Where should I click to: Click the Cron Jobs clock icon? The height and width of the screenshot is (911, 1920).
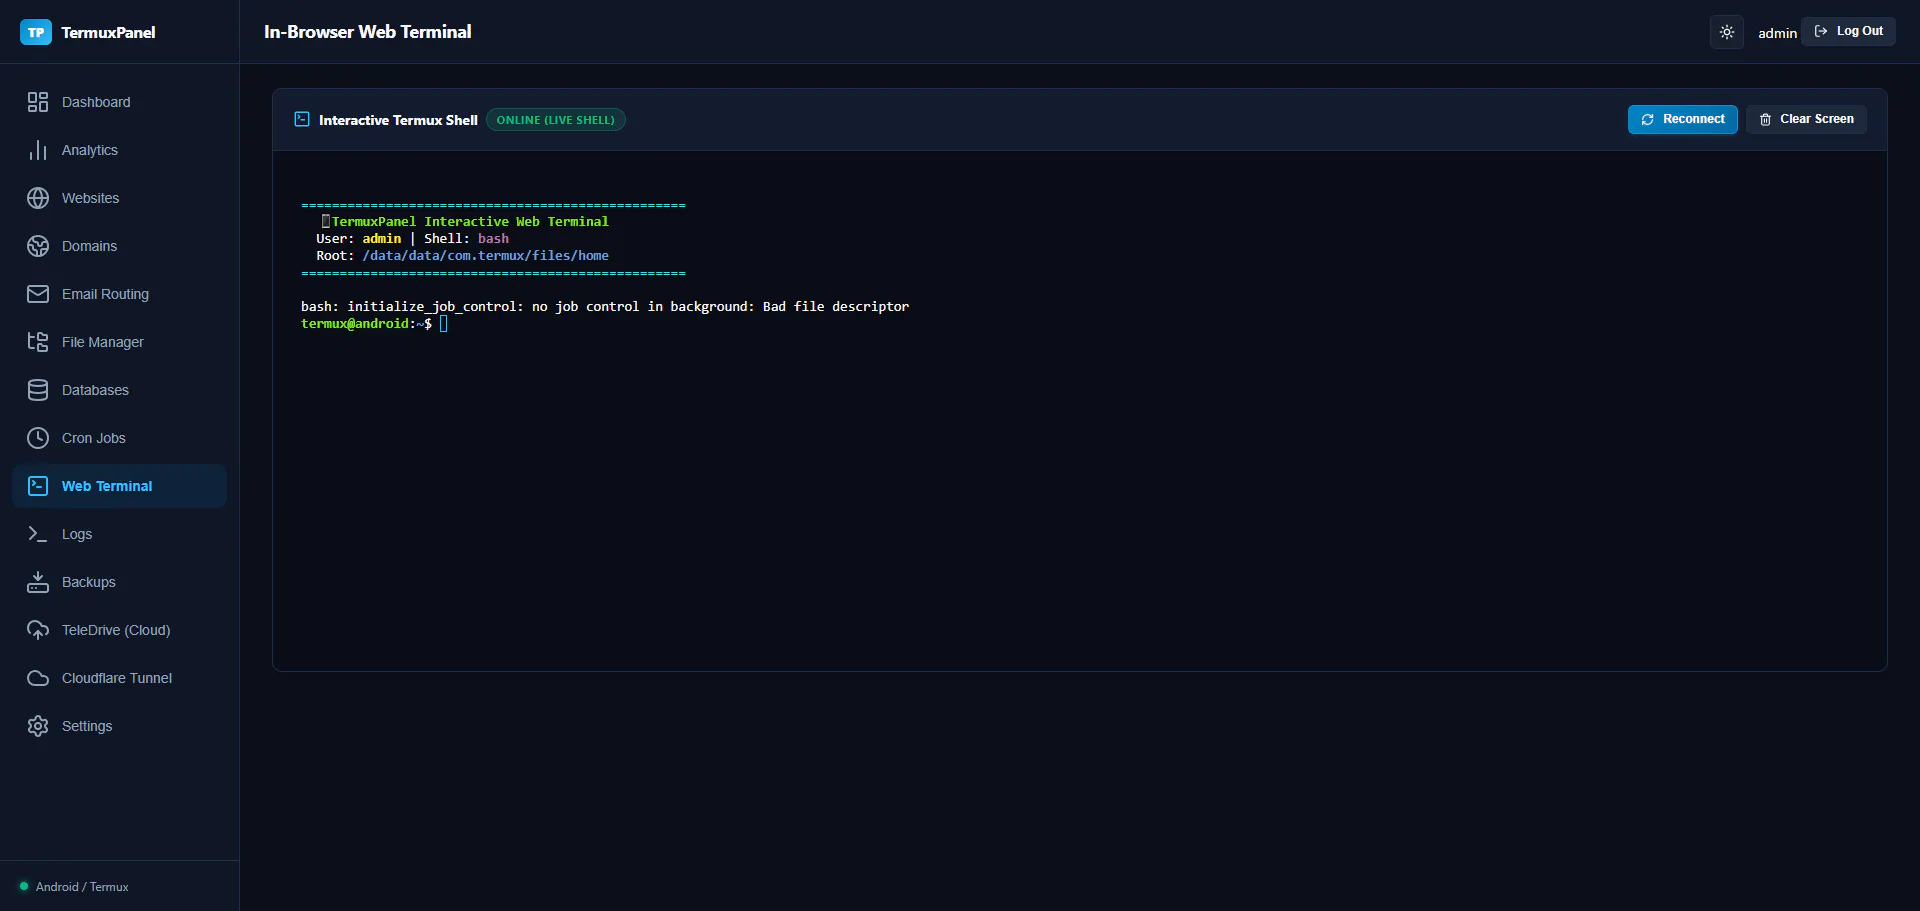(38, 438)
